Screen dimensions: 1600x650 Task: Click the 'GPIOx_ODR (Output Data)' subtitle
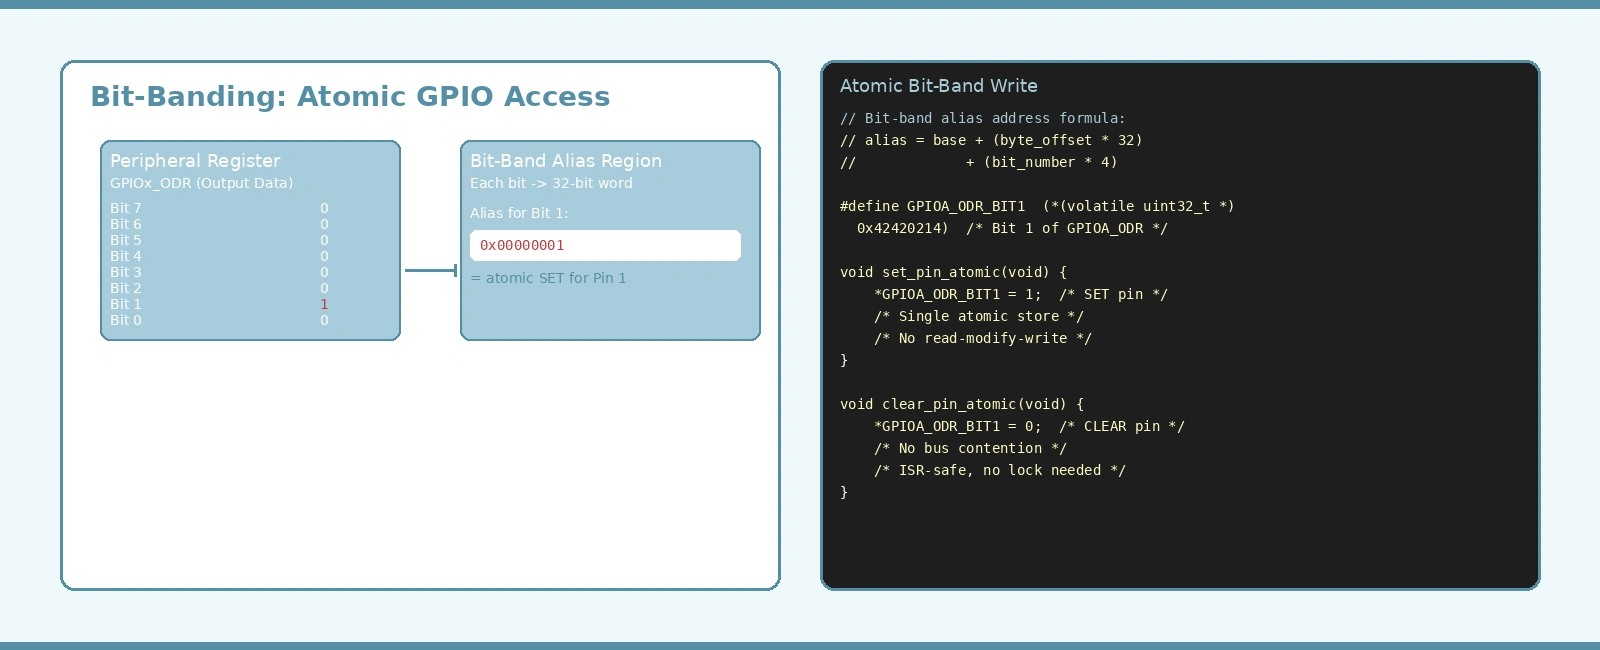(x=201, y=183)
